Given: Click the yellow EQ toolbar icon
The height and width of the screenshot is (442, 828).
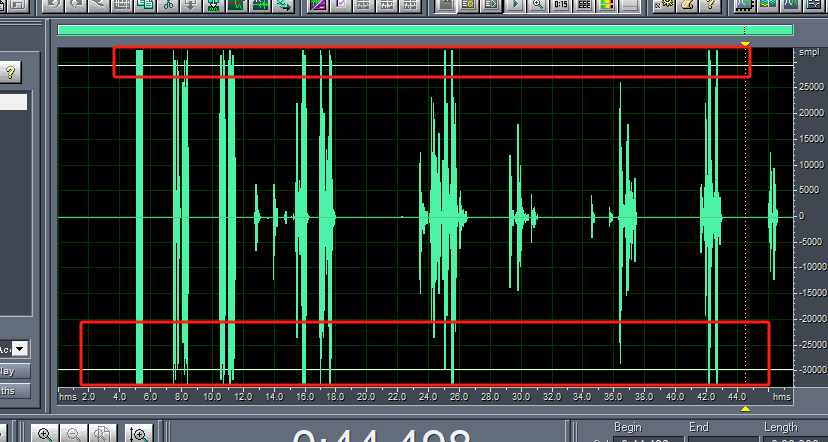Looking at the screenshot, I should point(468,4).
